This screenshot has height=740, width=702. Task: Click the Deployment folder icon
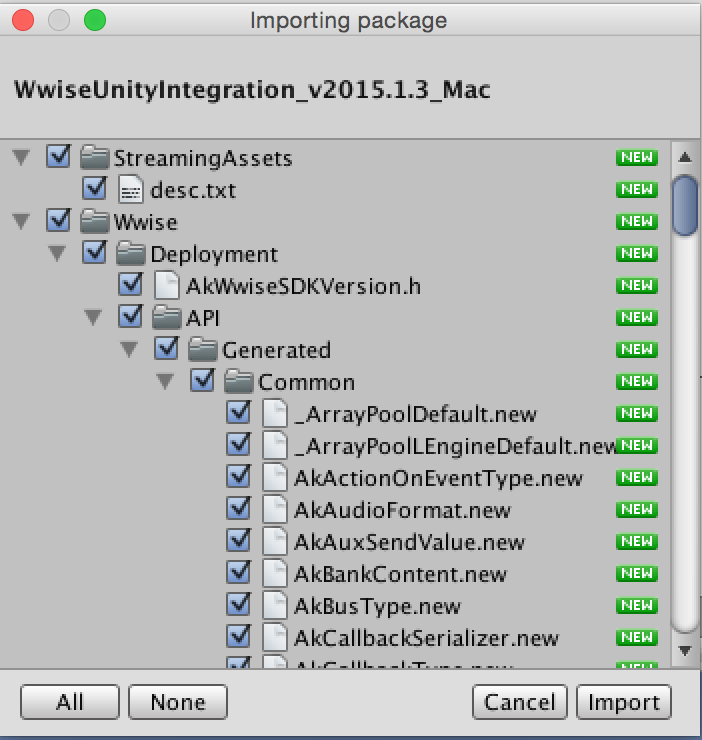(x=131, y=253)
